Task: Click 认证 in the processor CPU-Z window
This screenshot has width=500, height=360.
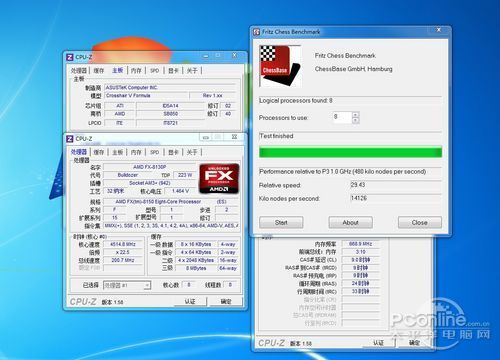Action: point(190,301)
